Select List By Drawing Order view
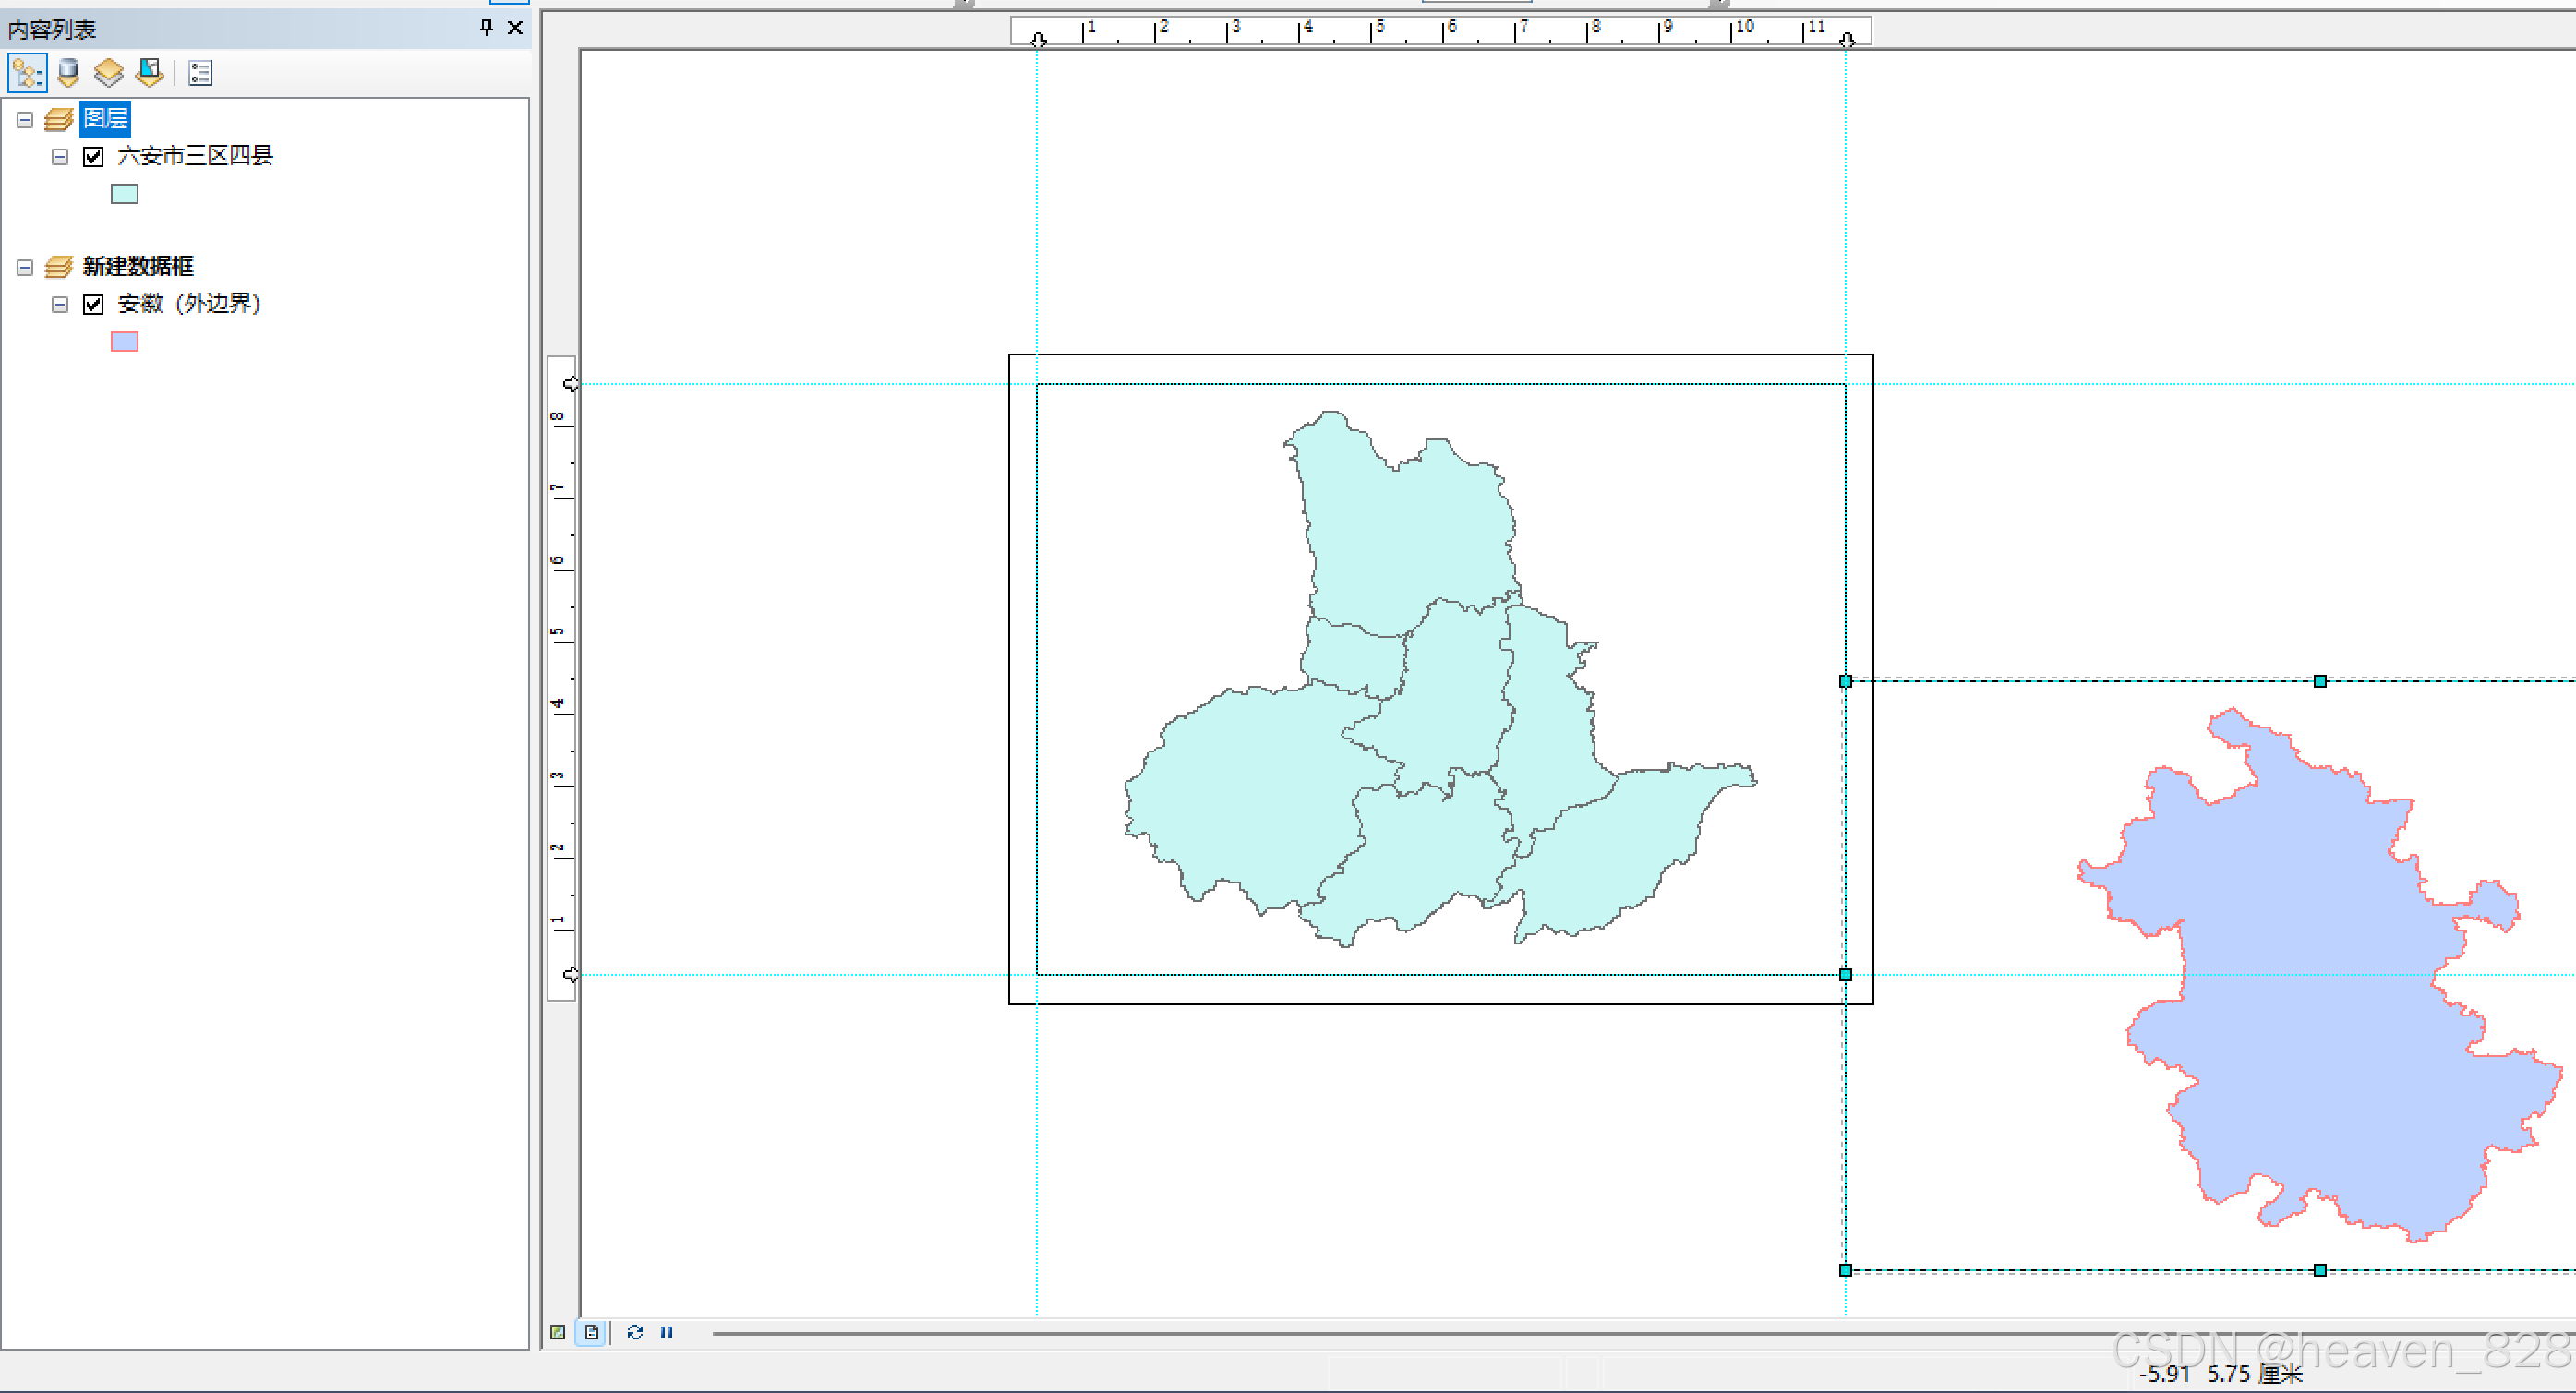The width and height of the screenshot is (2576, 1393). click(x=27, y=73)
